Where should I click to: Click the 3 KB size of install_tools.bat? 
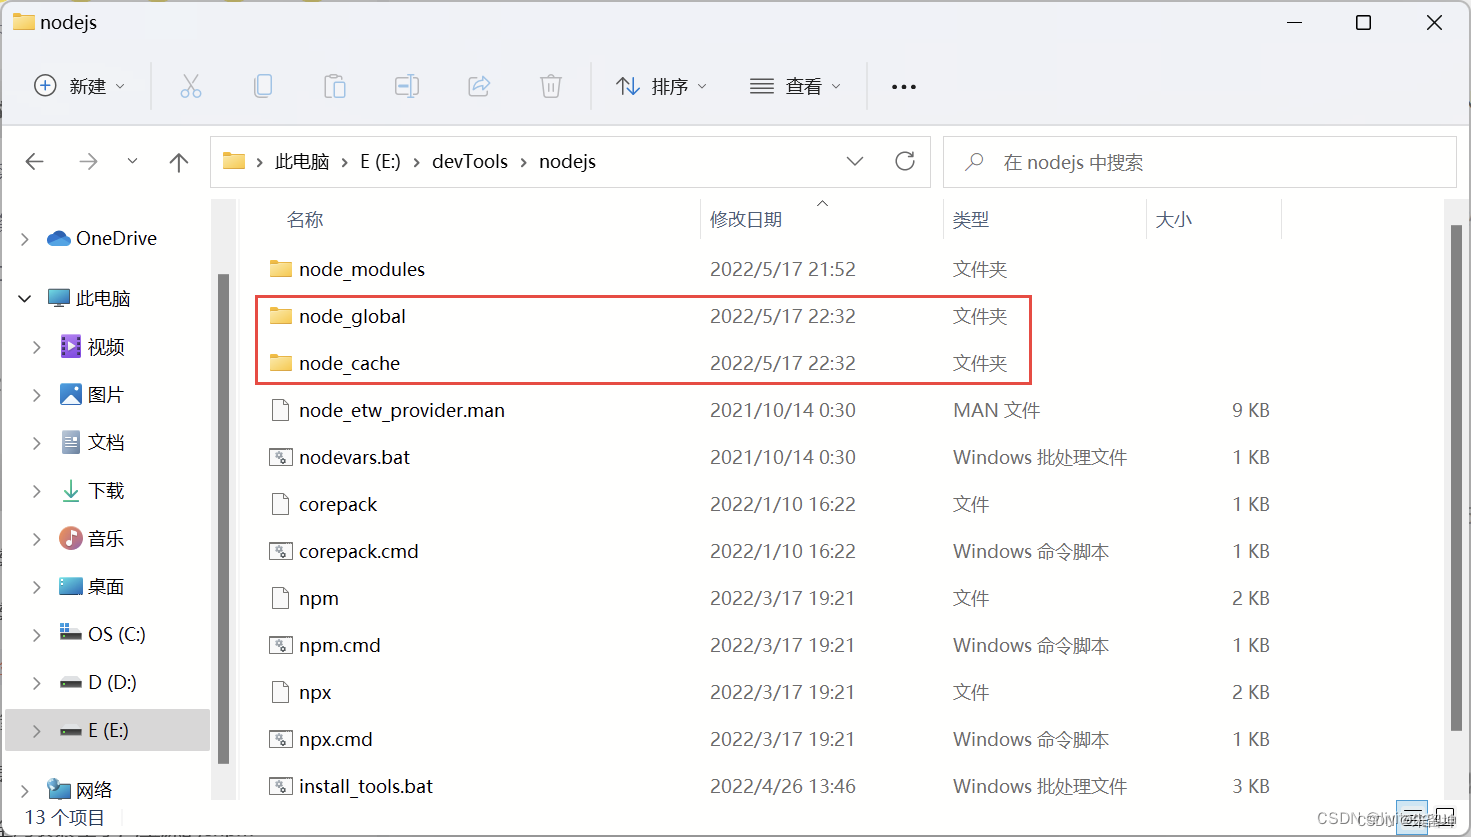coord(1251,786)
